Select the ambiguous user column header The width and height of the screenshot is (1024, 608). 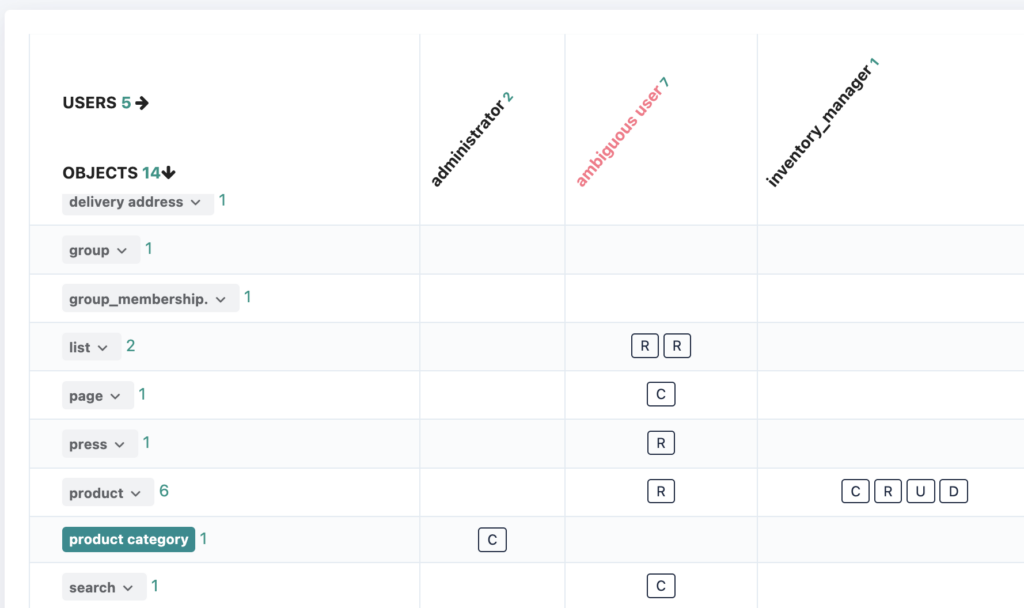click(617, 136)
